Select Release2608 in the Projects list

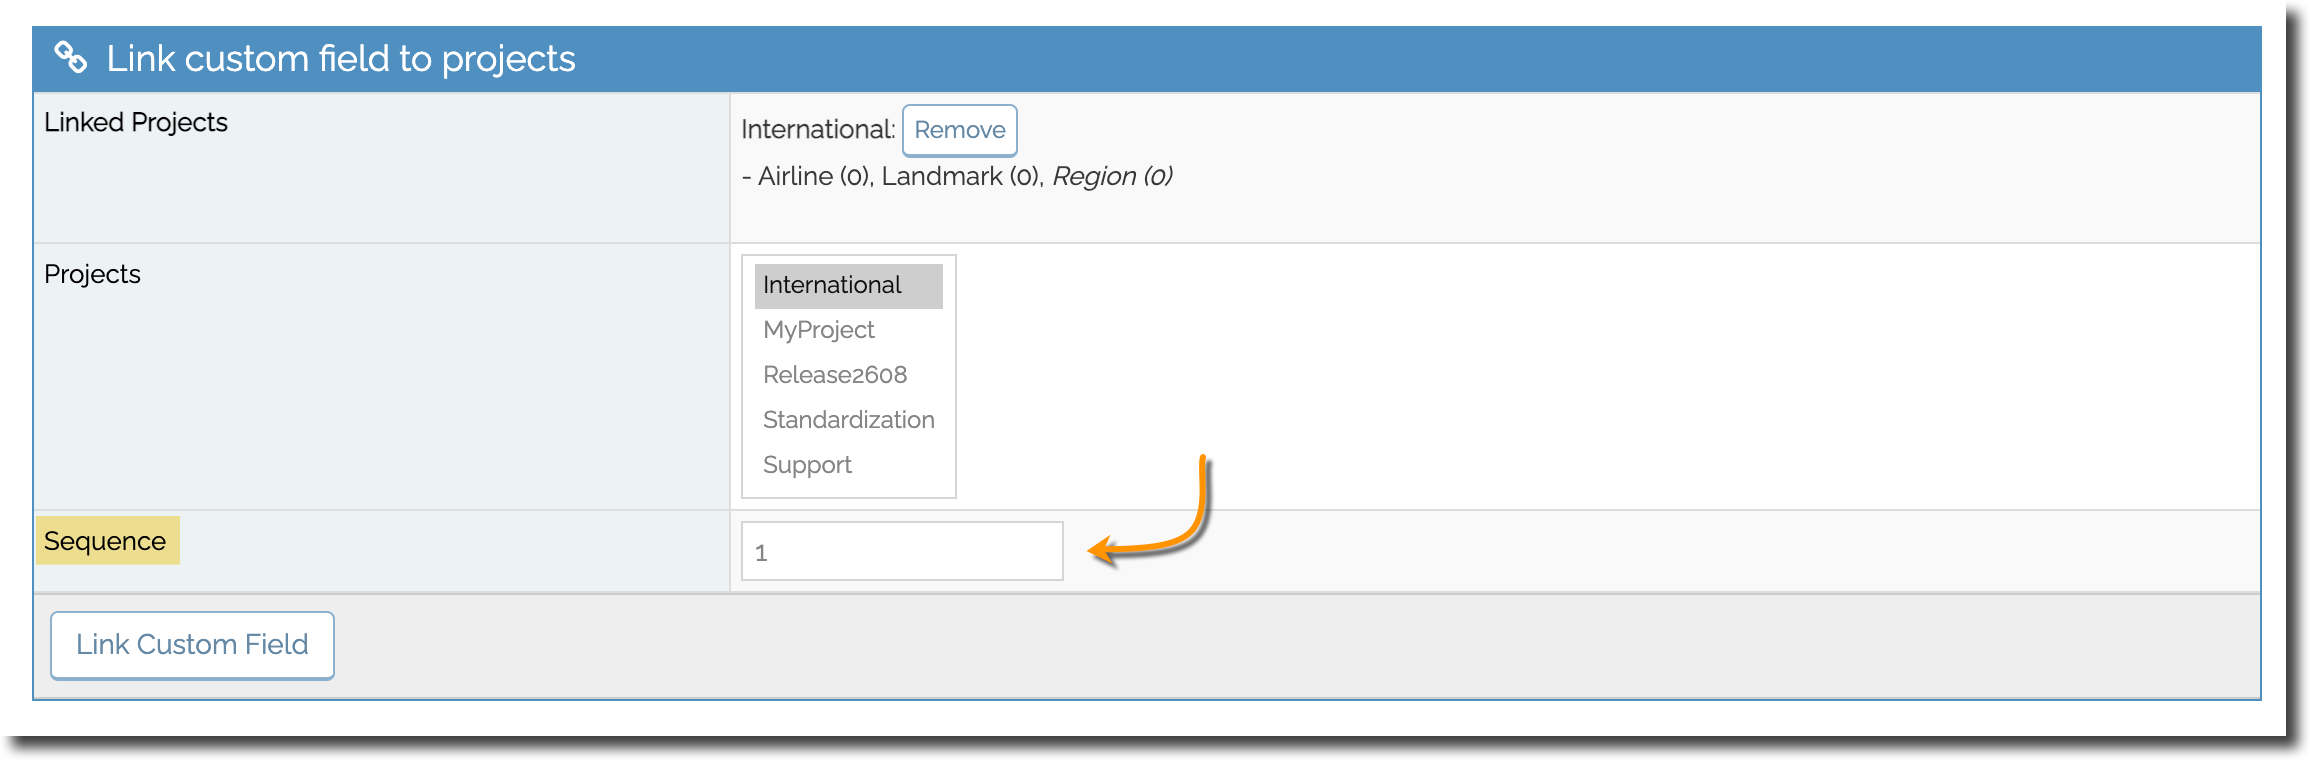[848, 375]
